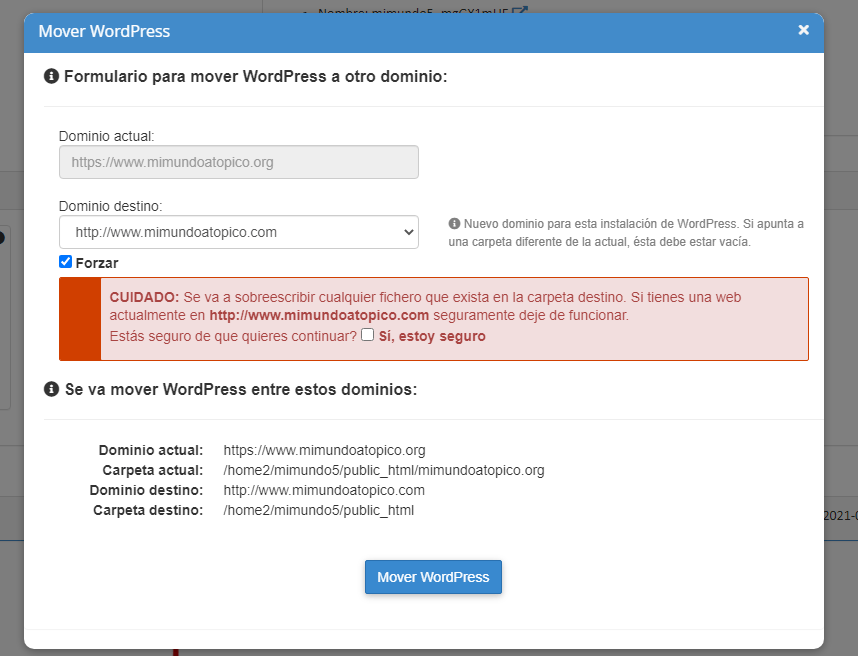Click 'Mover WordPress' dialog title
Screen dimensions: 858x656
(104, 31)
